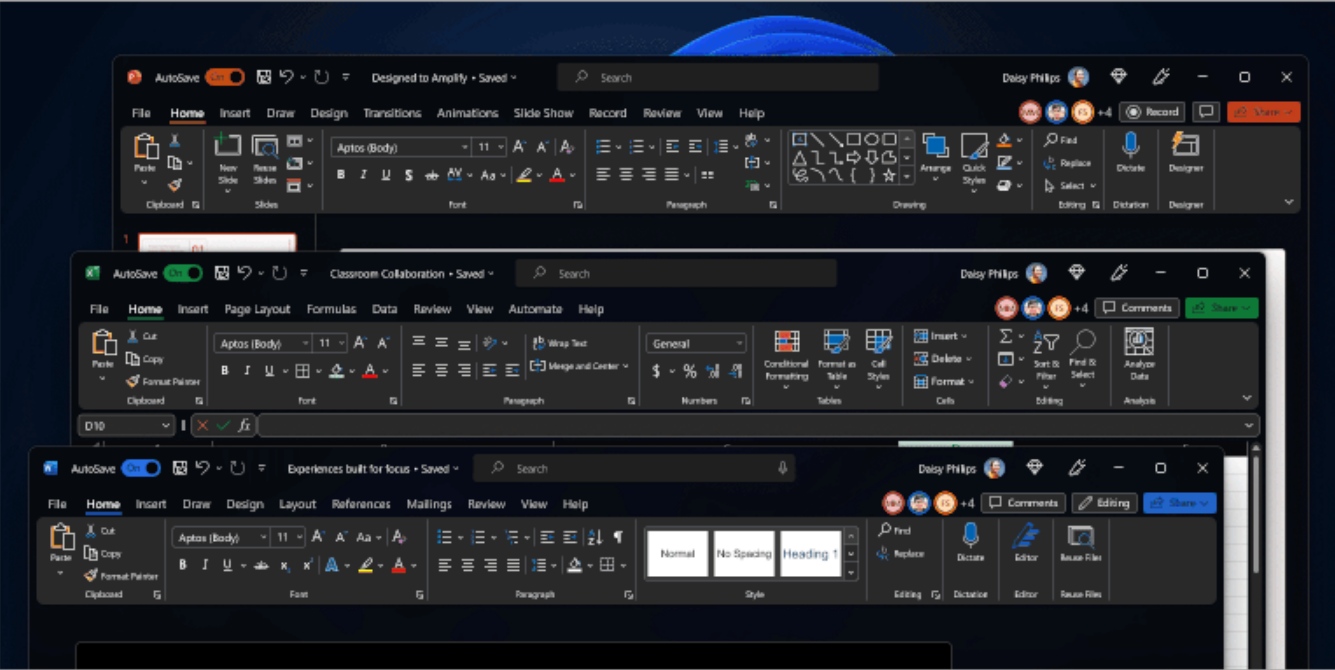1335x670 pixels.
Task: Open References tab in Word
Action: pos(361,504)
